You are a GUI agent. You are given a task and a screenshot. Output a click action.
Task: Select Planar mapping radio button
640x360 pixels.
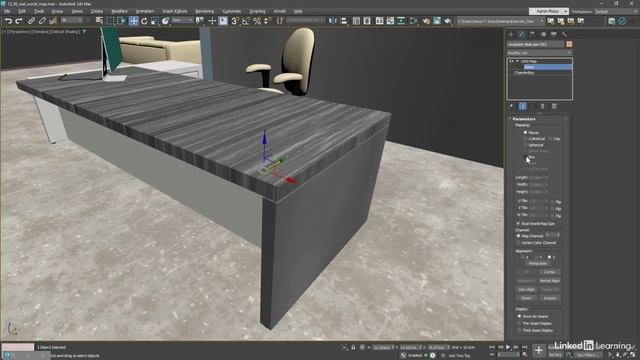[525, 133]
